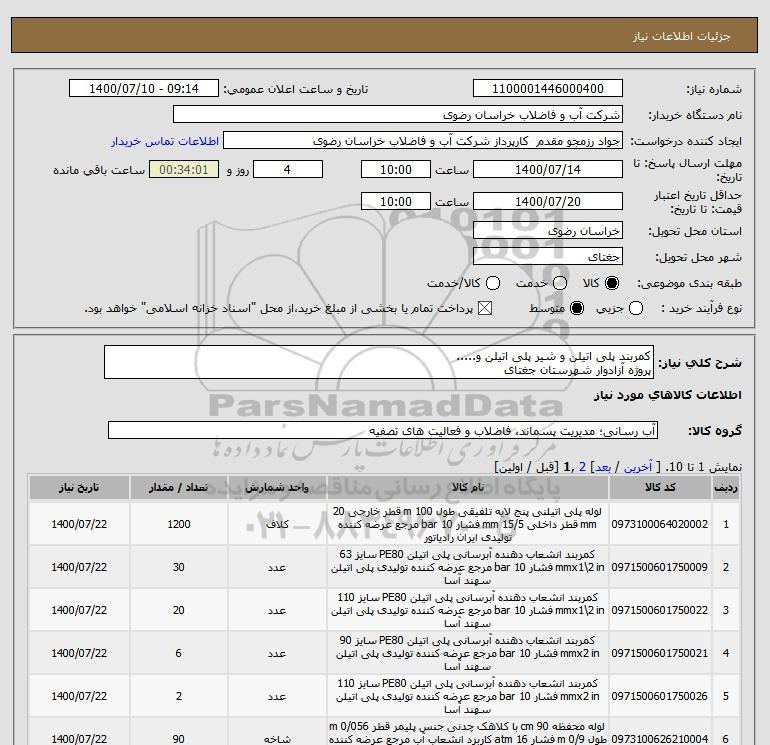Click the response deadline date 1400/07/14
This screenshot has width=770, height=745.
tap(548, 169)
